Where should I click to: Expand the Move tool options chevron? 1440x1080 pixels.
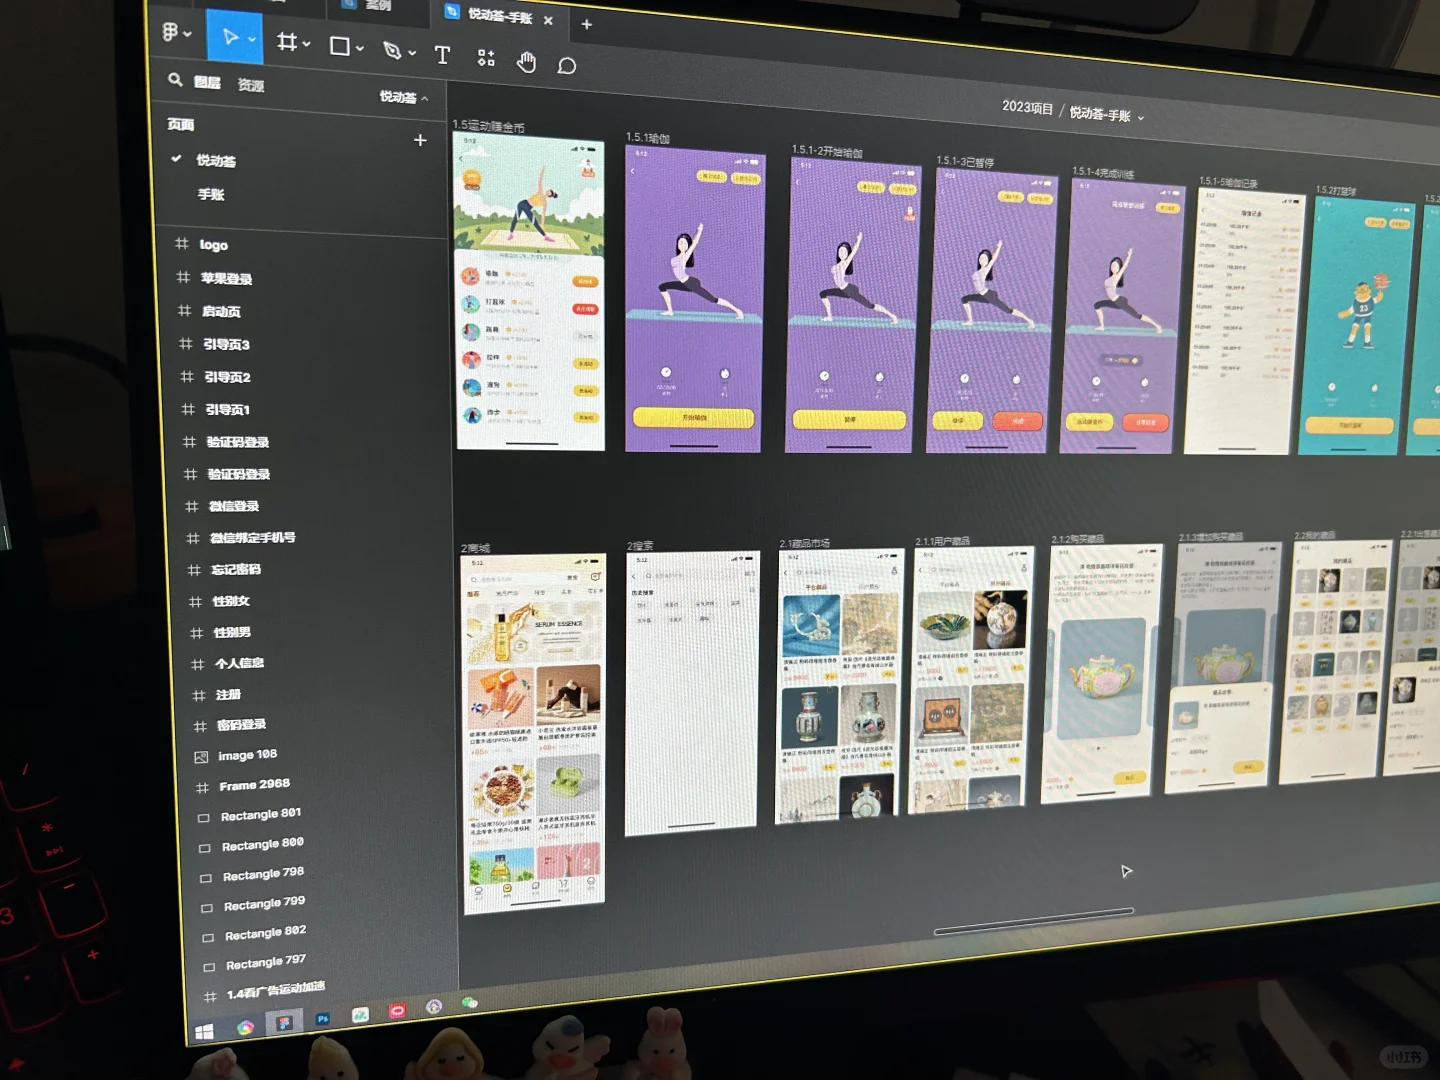point(252,40)
